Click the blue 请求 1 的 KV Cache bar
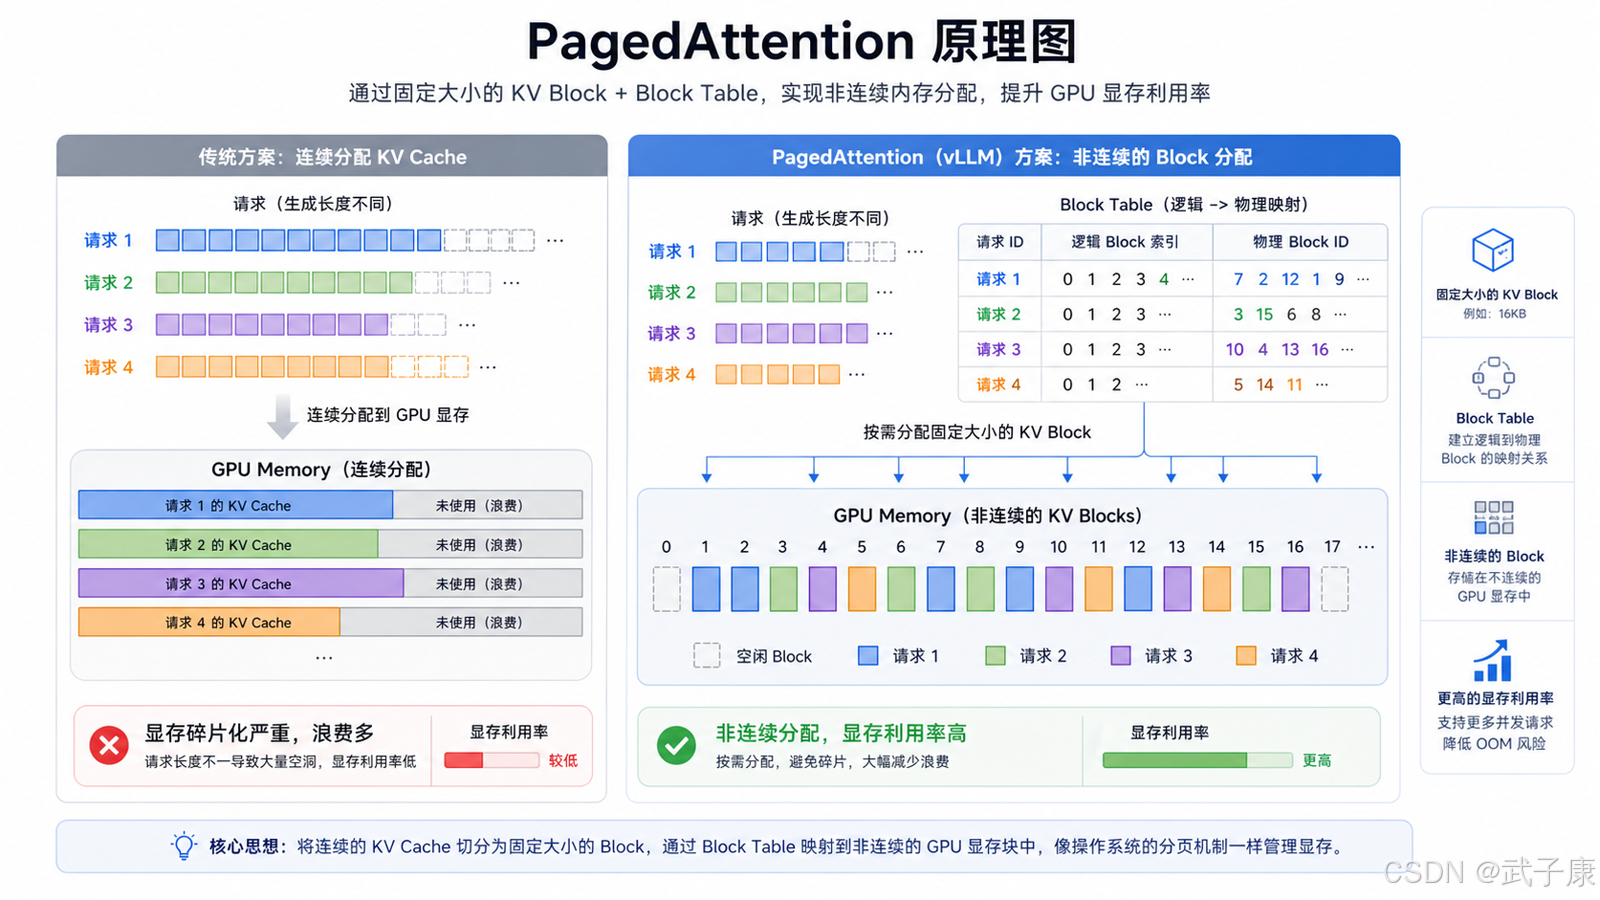The width and height of the screenshot is (1600, 900). click(x=235, y=506)
